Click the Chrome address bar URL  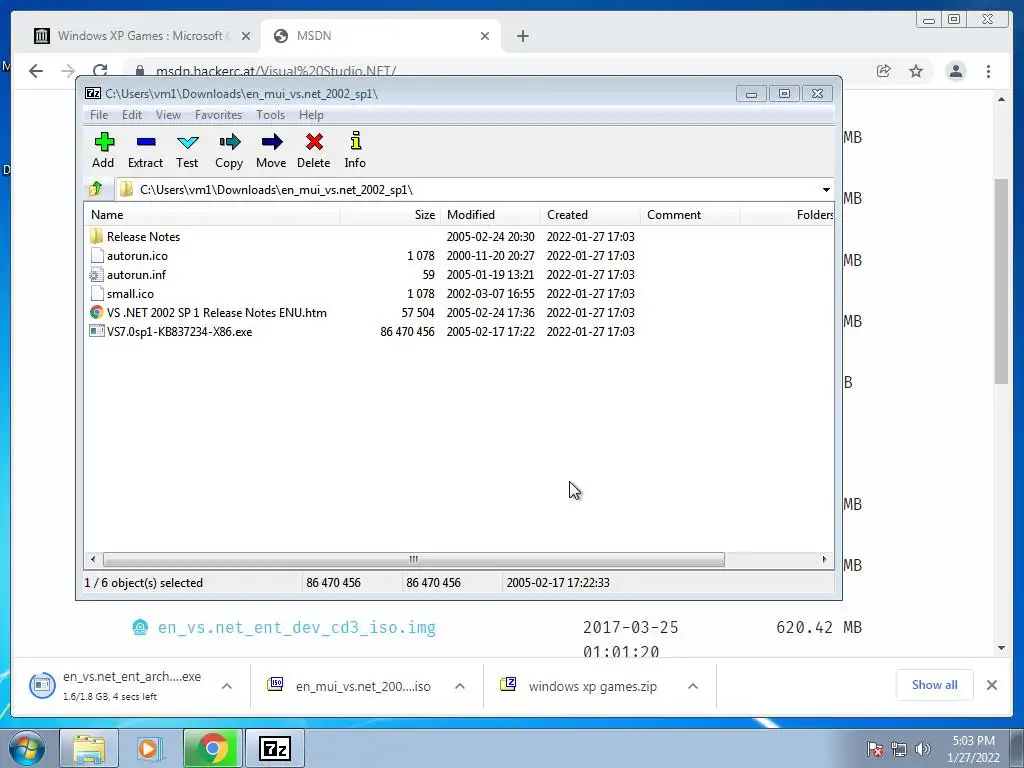pyautogui.click(x=276, y=71)
